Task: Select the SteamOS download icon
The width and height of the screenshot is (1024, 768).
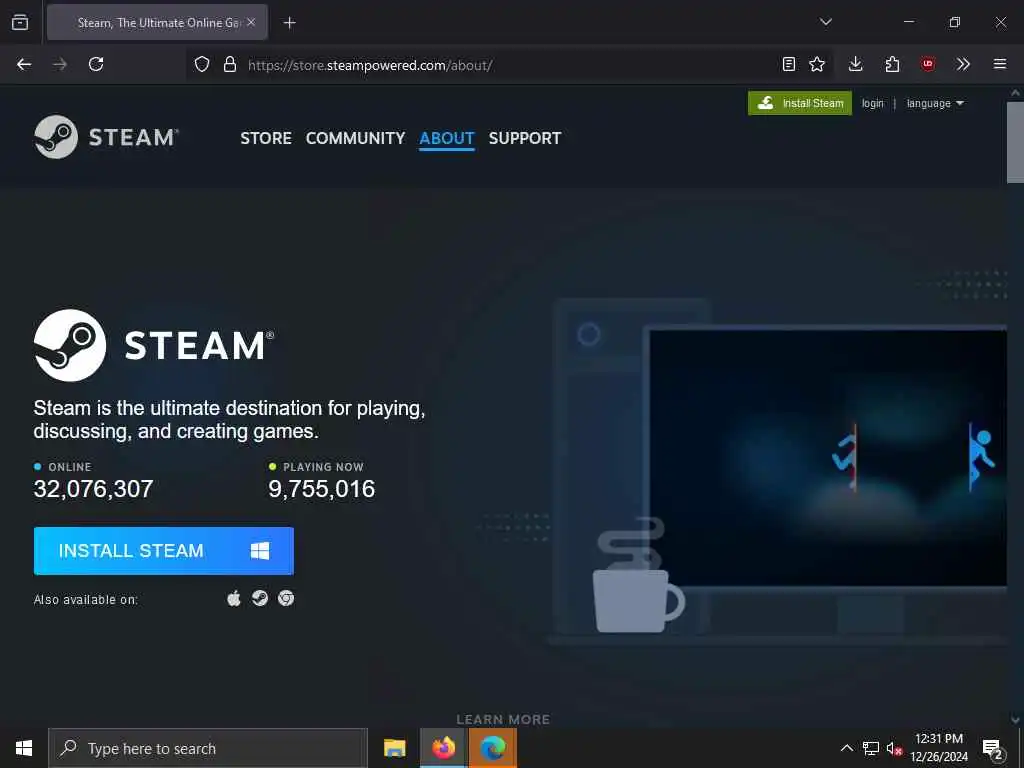Action: click(x=260, y=598)
